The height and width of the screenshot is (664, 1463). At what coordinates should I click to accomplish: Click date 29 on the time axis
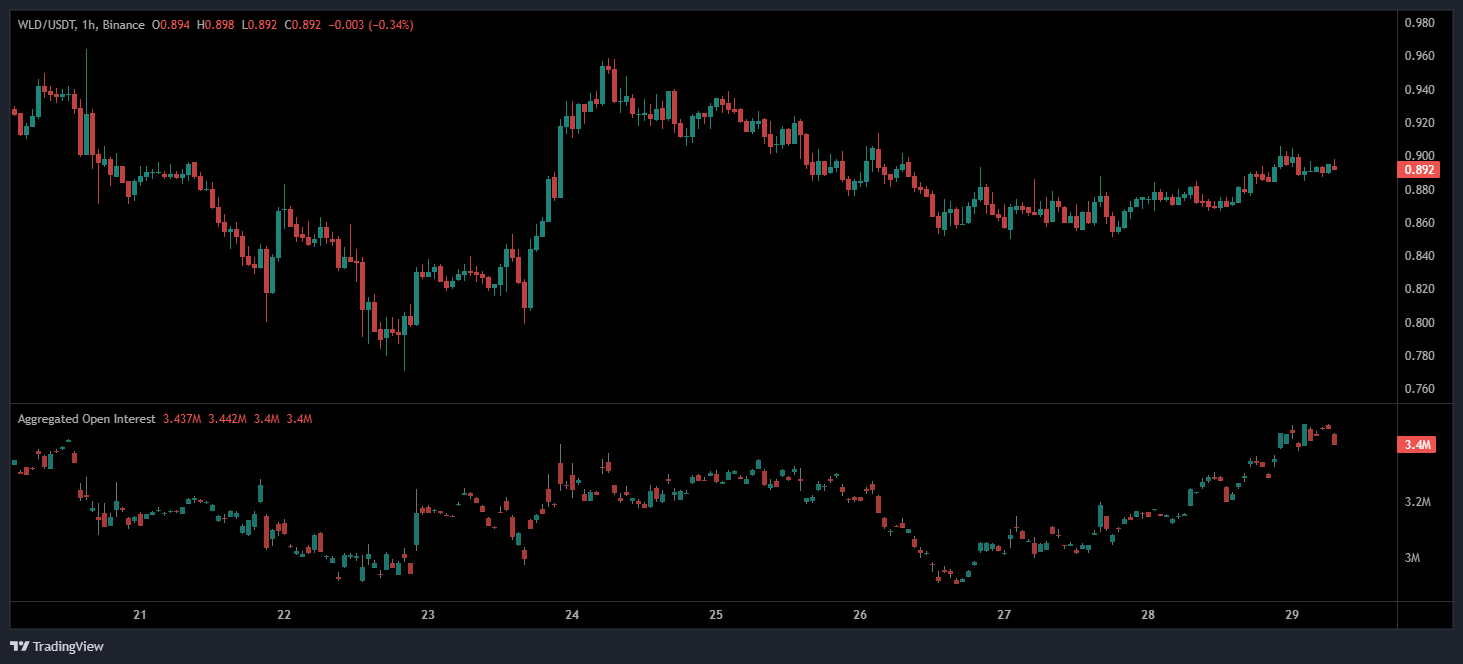[1291, 615]
